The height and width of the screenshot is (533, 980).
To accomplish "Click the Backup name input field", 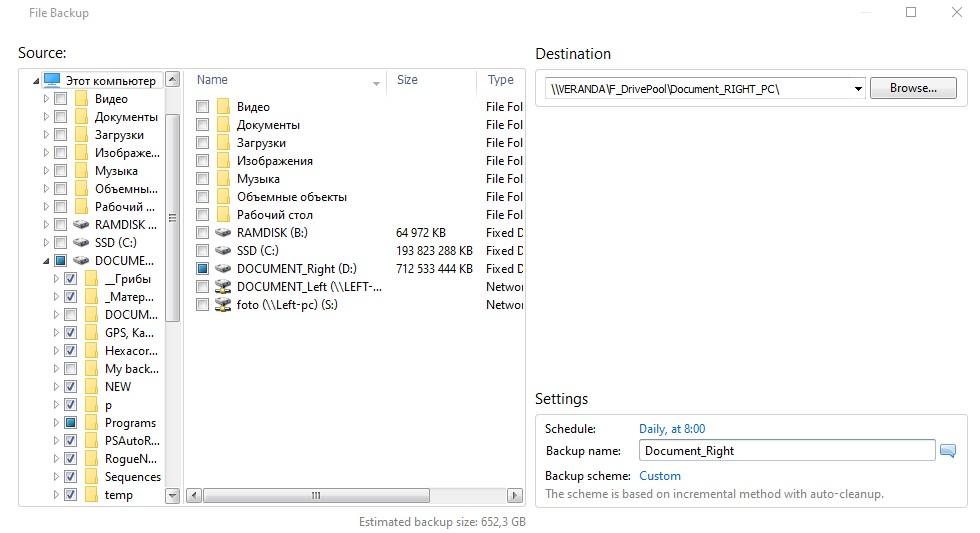I will click(787, 451).
